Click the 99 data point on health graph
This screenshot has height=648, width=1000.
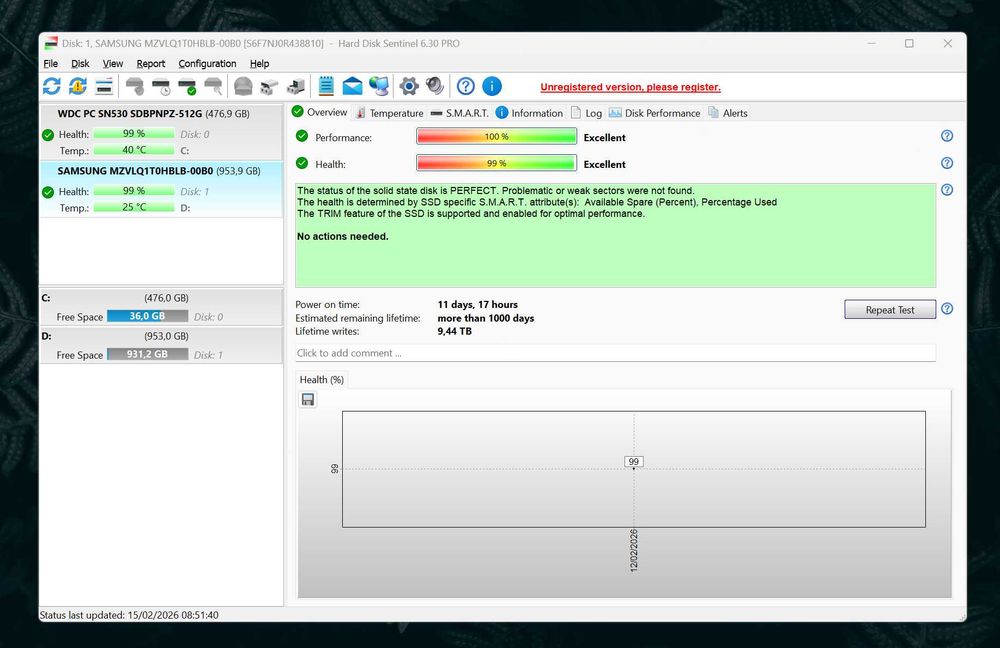[x=633, y=462]
